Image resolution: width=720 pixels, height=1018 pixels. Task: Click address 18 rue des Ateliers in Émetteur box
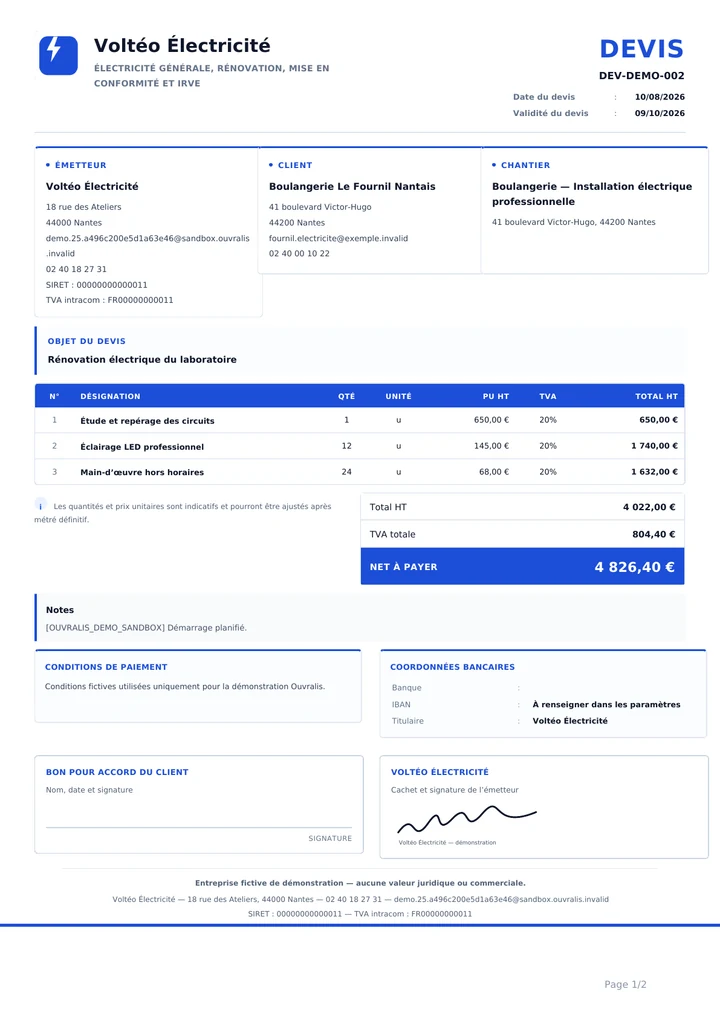point(84,207)
